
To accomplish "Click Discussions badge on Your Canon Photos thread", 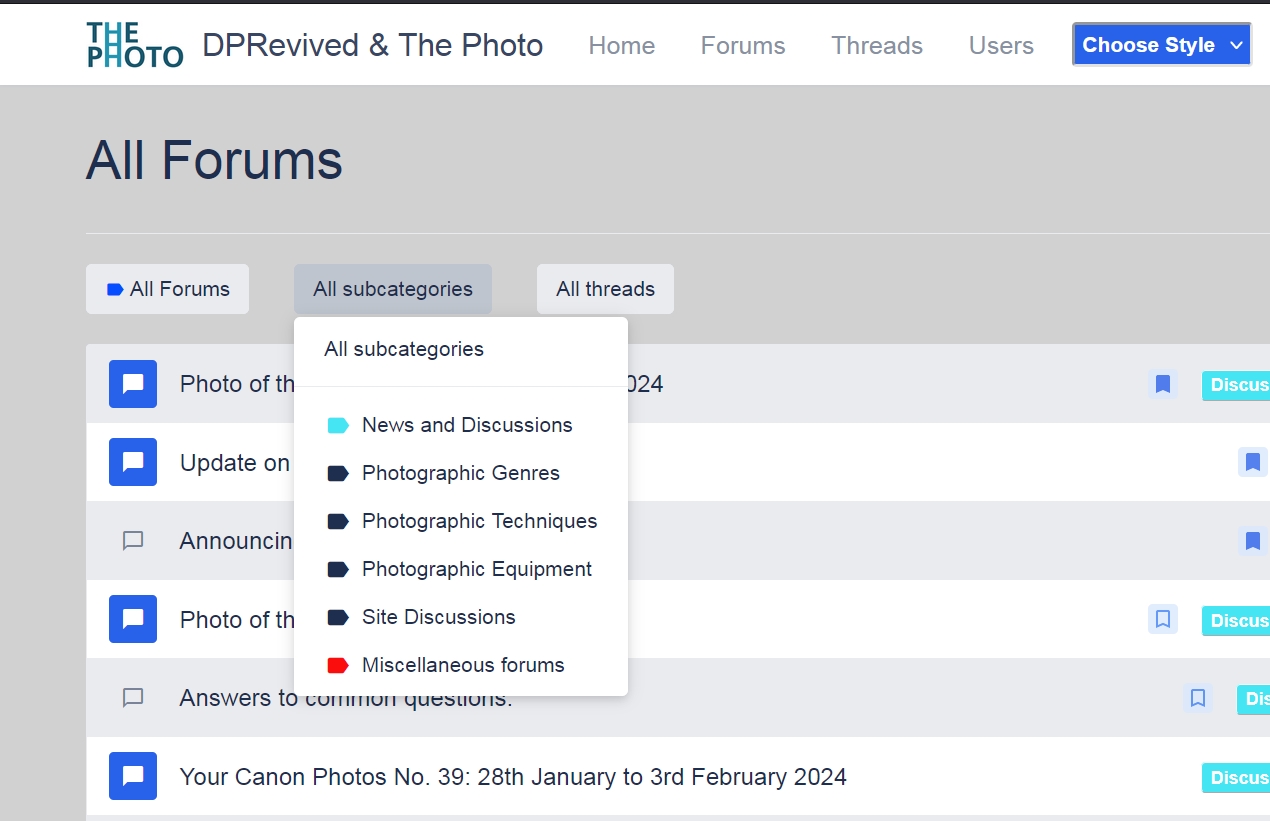I will (1237, 777).
